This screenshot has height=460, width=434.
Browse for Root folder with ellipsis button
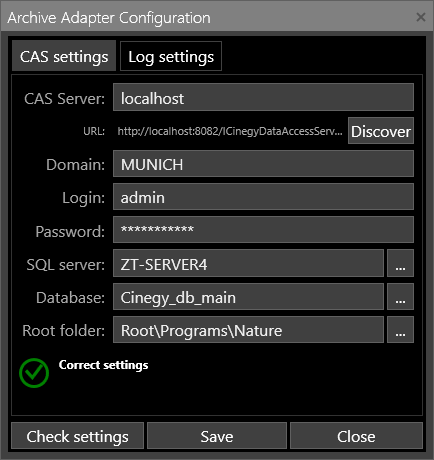point(400,330)
